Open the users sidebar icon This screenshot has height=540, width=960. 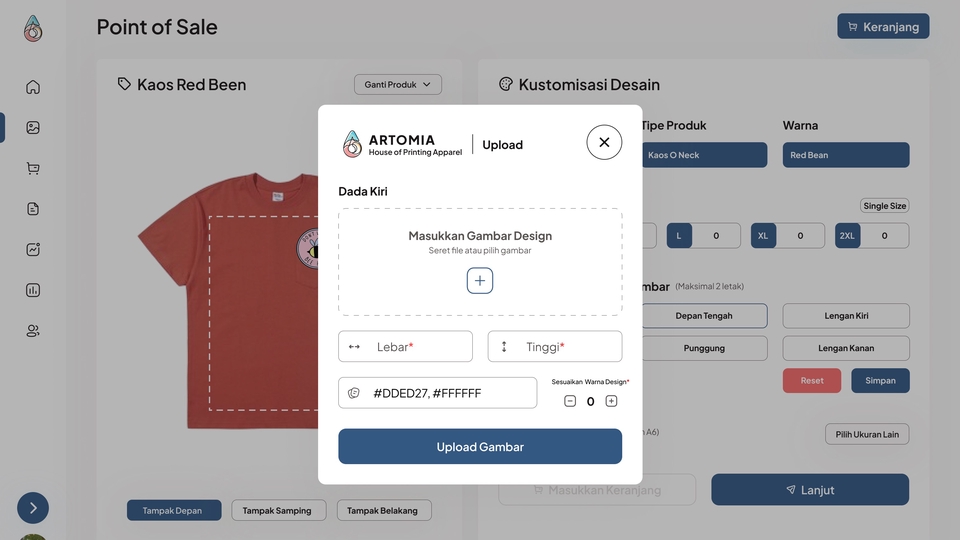[33, 331]
